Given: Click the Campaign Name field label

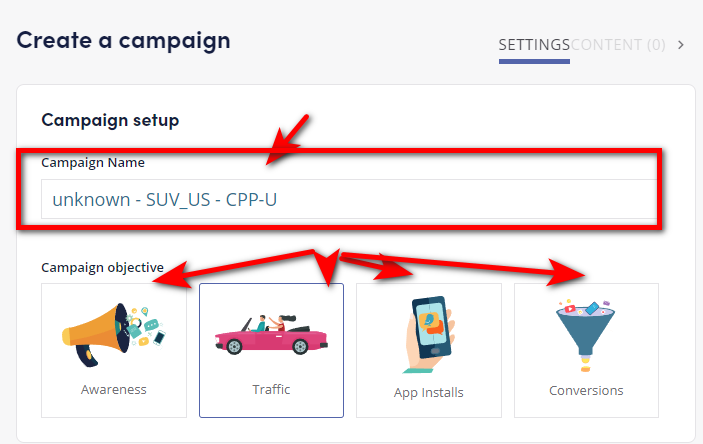Looking at the screenshot, I should point(93,162).
